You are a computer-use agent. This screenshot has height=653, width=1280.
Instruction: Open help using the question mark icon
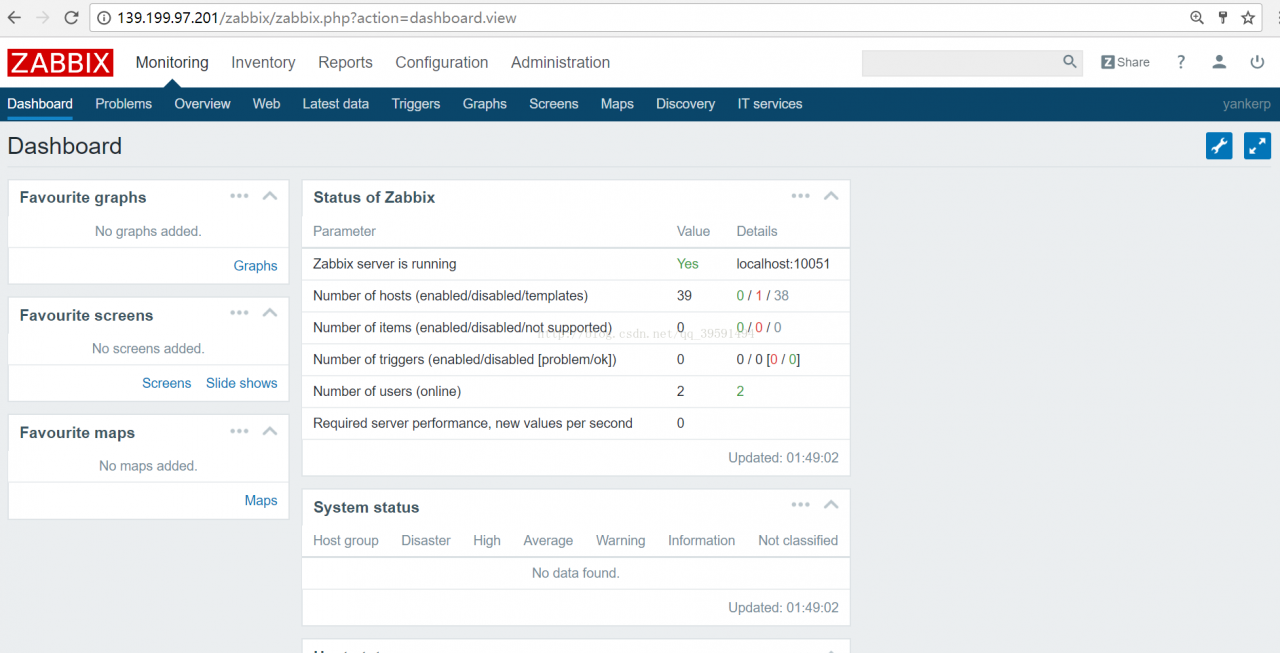(x=1181, y=62)
